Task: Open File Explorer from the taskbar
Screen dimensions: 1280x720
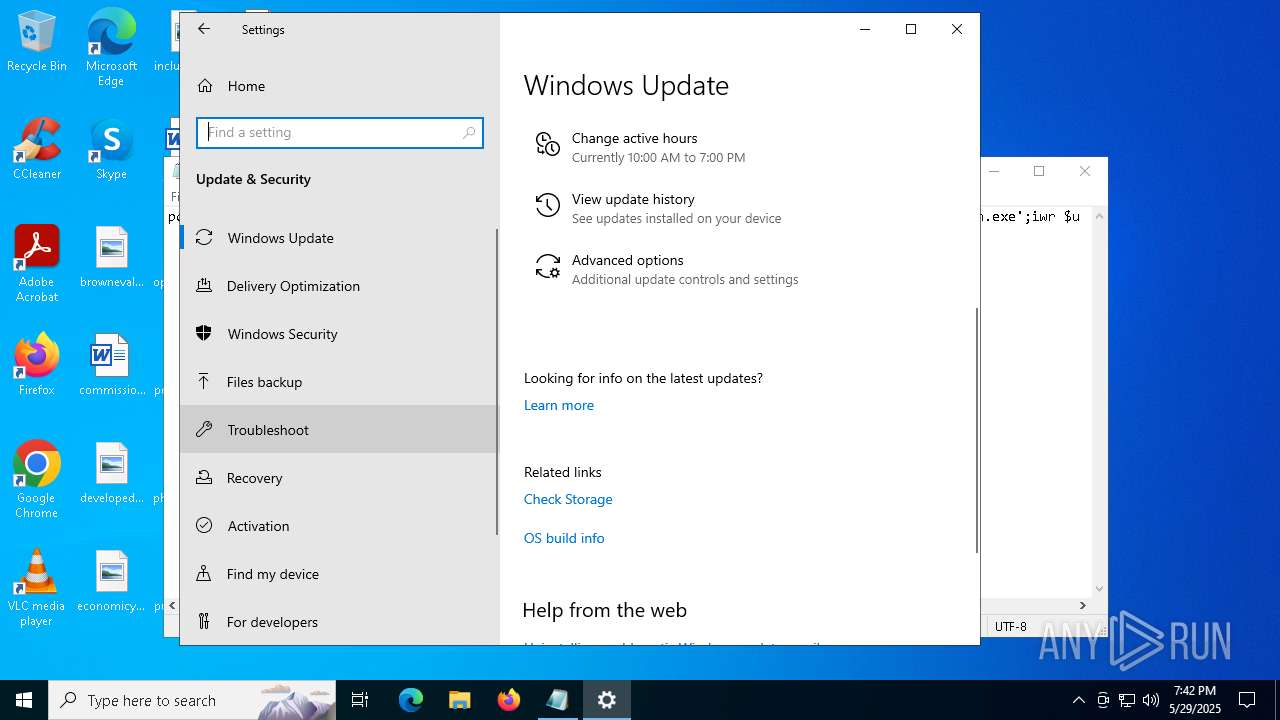Action: [459, 700]
